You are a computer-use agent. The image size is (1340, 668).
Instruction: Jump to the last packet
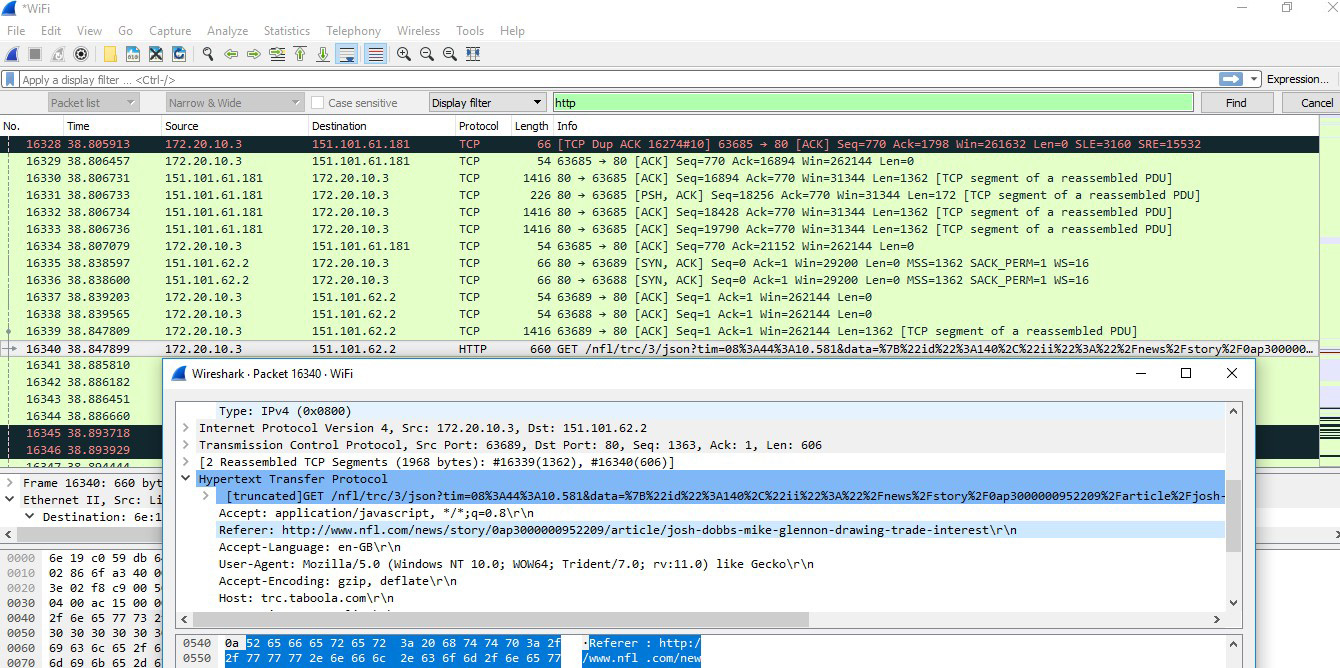point(323,54)
